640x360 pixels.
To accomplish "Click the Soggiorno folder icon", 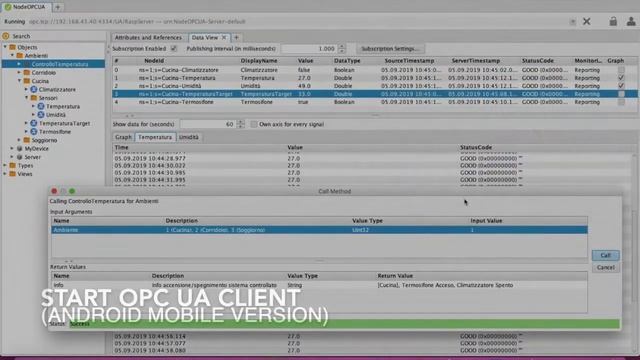I will [27, 140].
